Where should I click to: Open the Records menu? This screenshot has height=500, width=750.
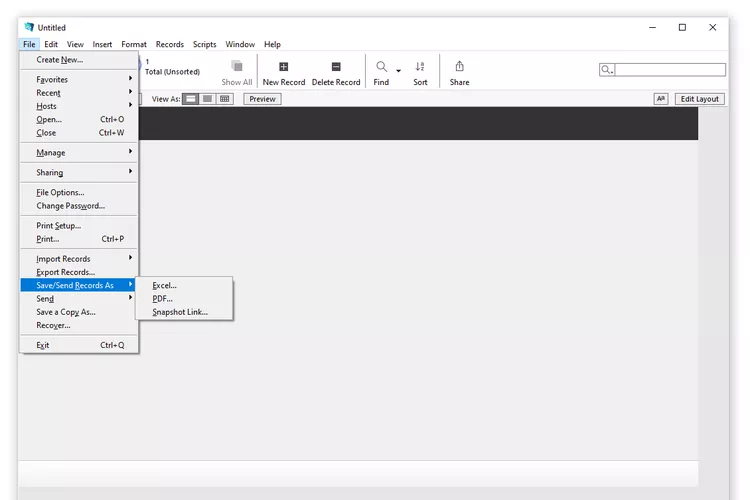pos(170,44)
